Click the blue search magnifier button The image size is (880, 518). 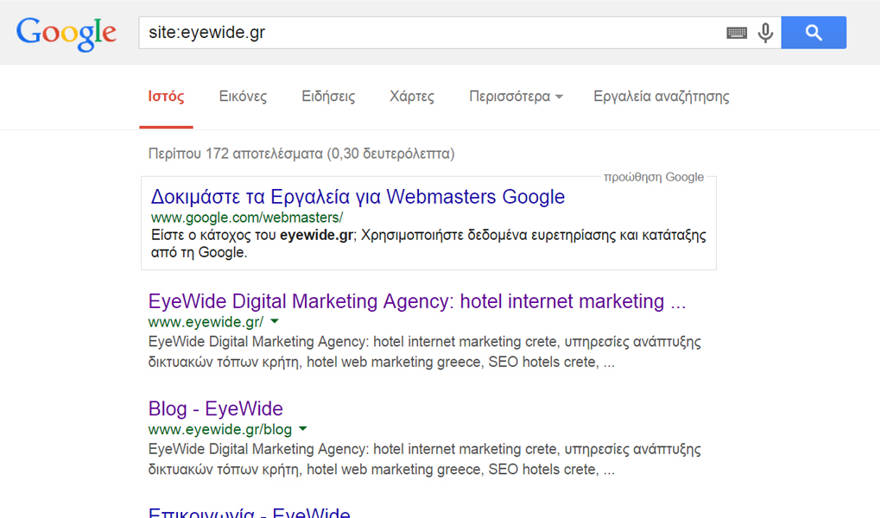[x=814, y=33]
